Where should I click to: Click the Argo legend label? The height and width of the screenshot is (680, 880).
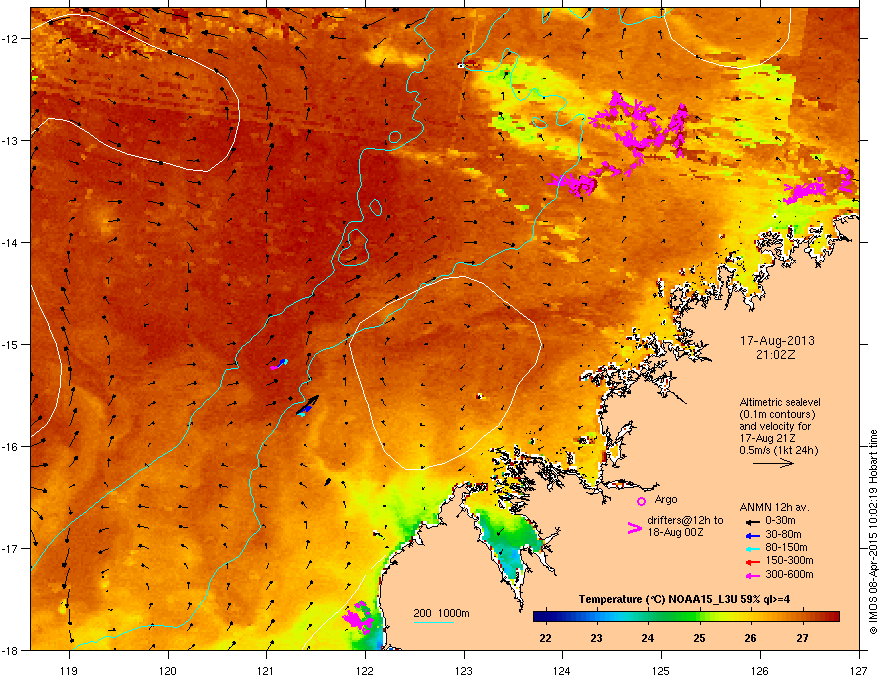coord(666,499)
